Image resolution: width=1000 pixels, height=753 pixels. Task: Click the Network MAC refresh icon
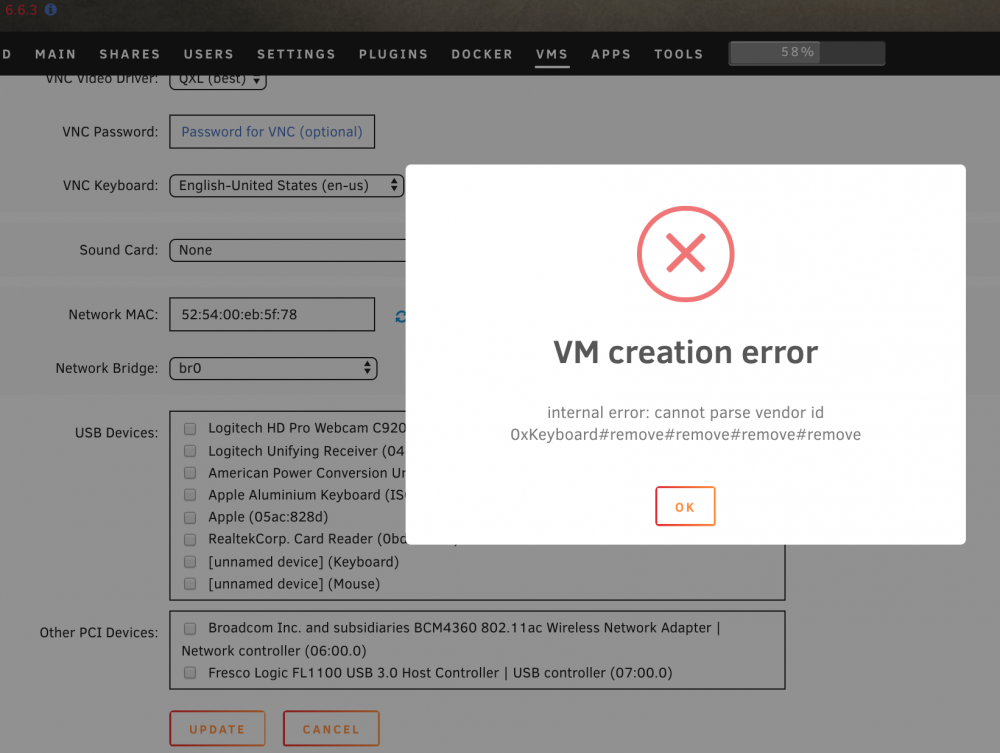(400, 316)
